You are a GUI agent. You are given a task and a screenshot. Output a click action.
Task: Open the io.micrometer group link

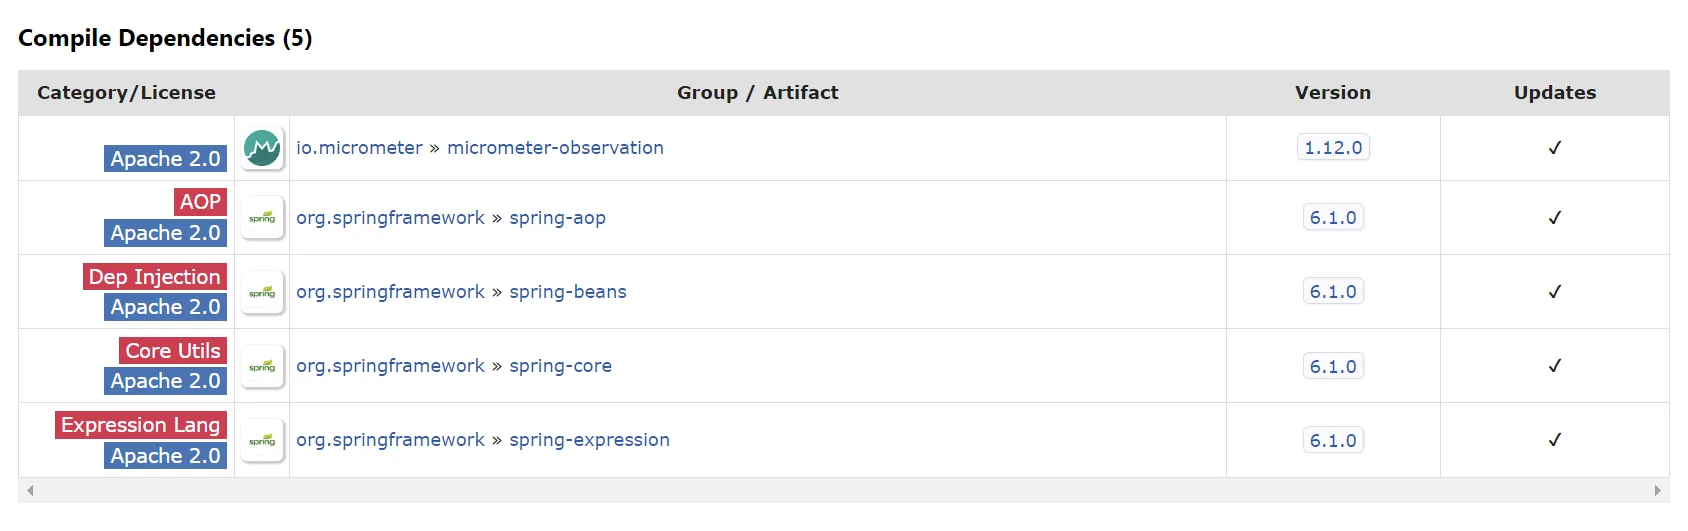[359, 148]
